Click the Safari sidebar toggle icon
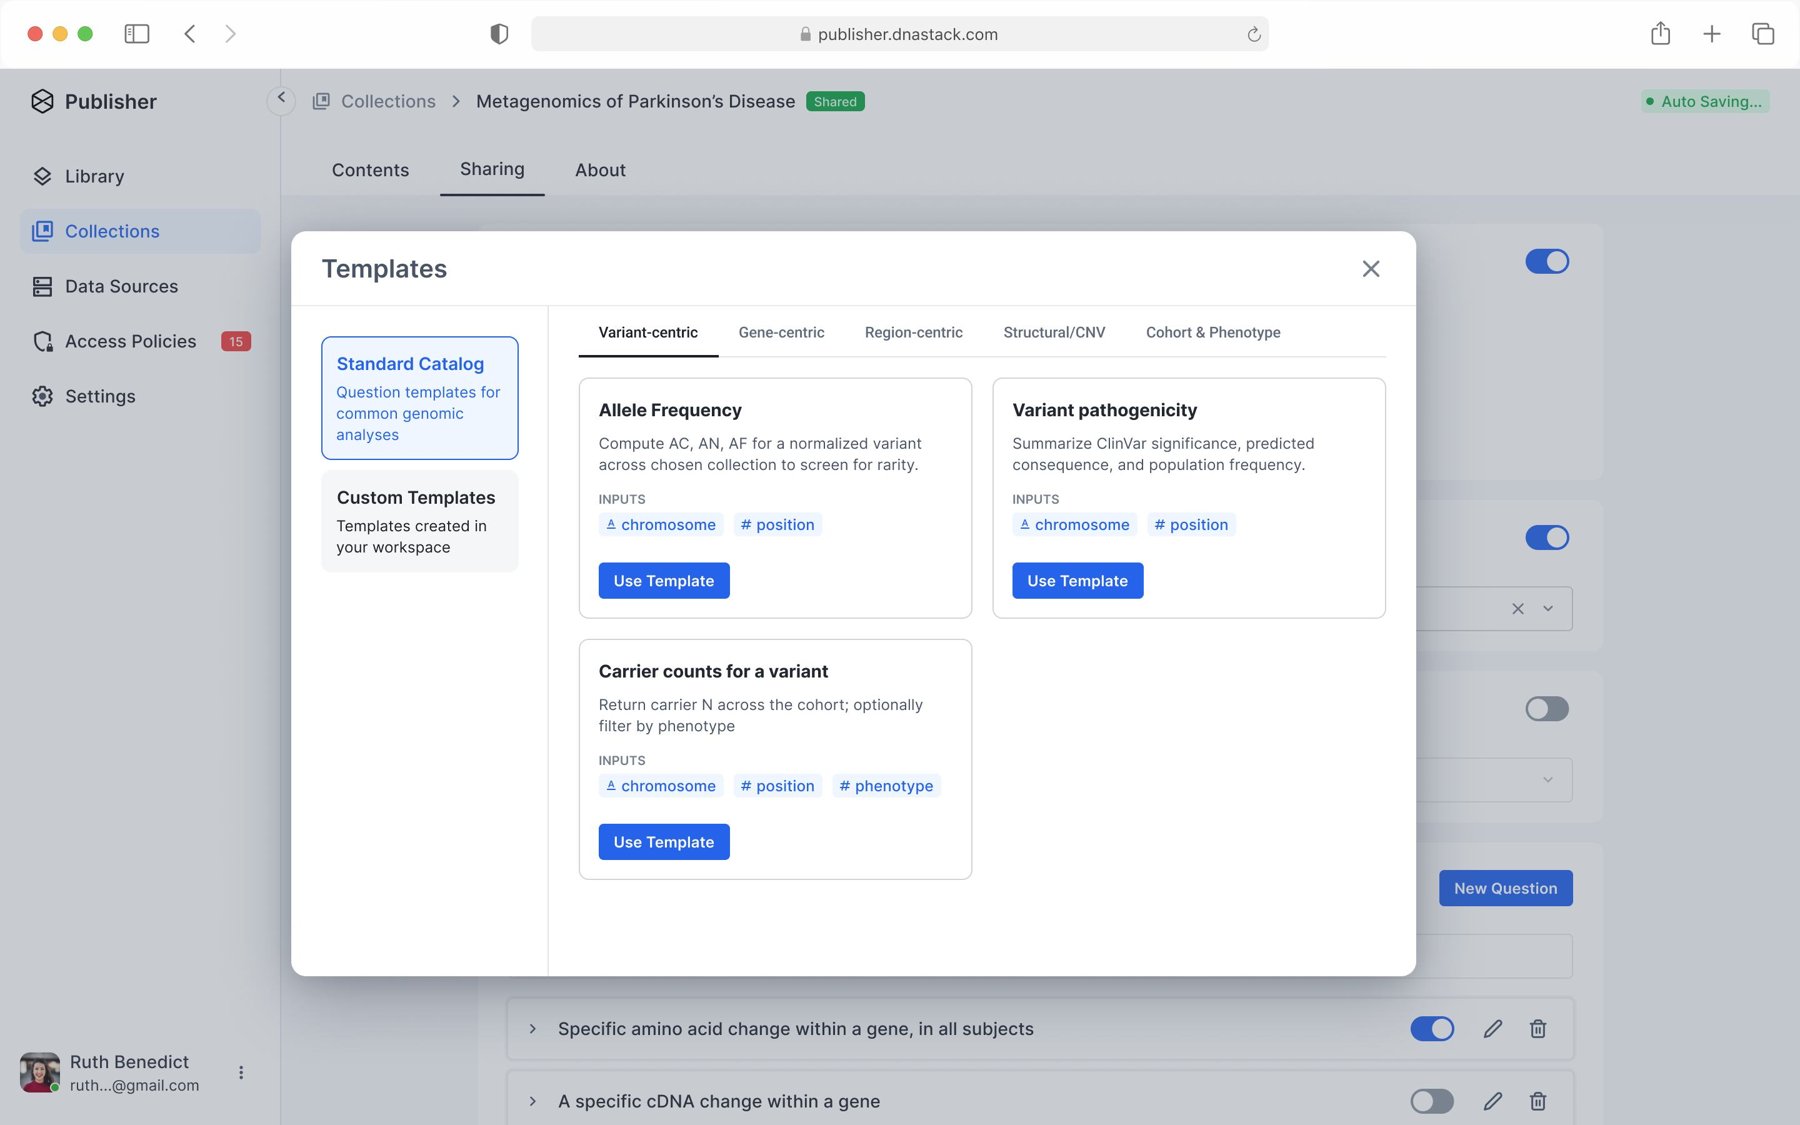Viewport: 1800px width, 1125px height. click(x=137, y=34)
